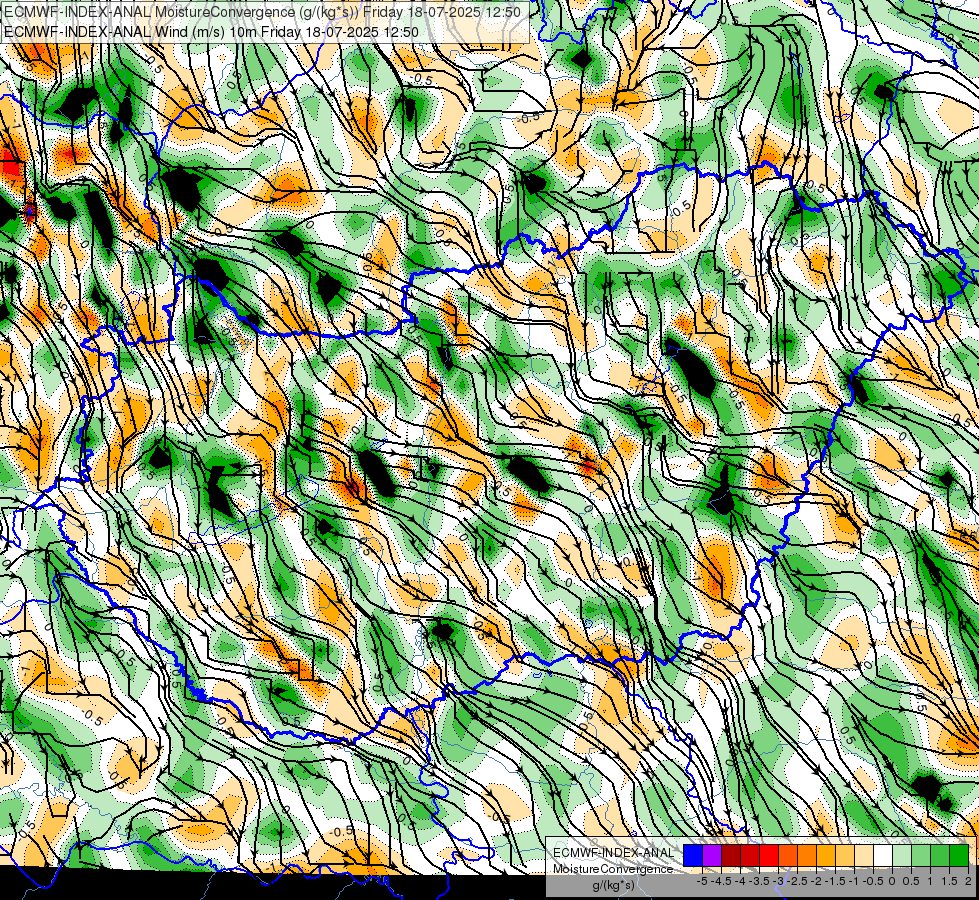979x900 pixels.
Task: Click the blue legend swatch below -5
Action: pos(693,856)
